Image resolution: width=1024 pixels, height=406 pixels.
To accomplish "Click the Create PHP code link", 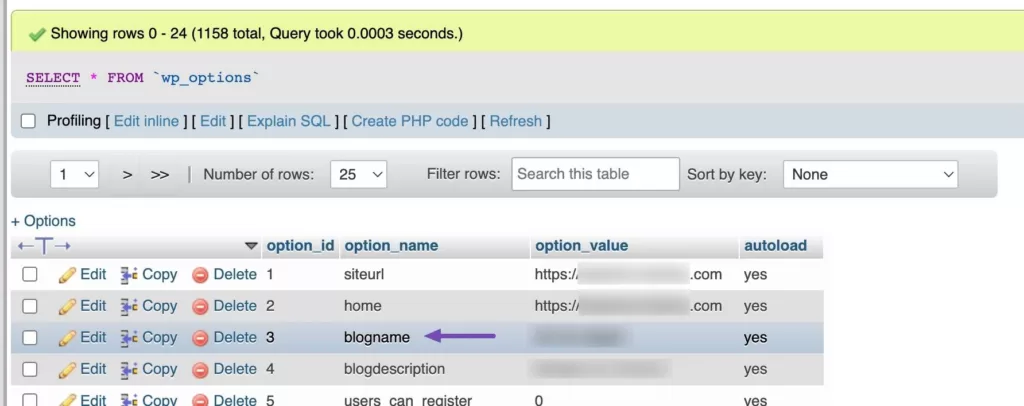I will 409,121.
